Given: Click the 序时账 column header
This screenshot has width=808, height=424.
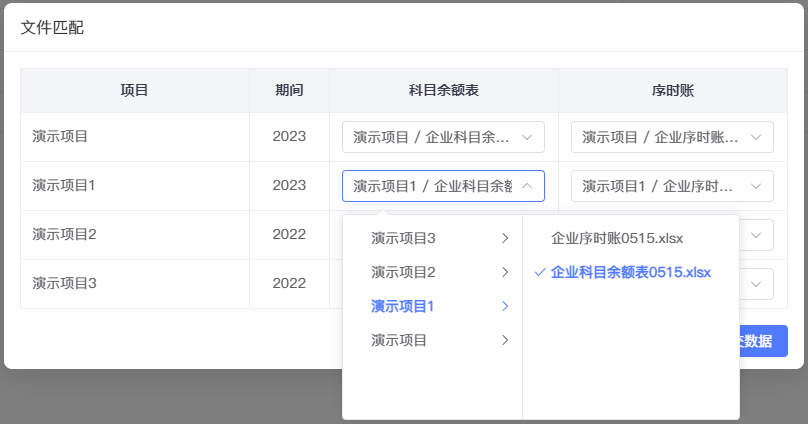Looking at the screenshot, I should click(672, 90).
